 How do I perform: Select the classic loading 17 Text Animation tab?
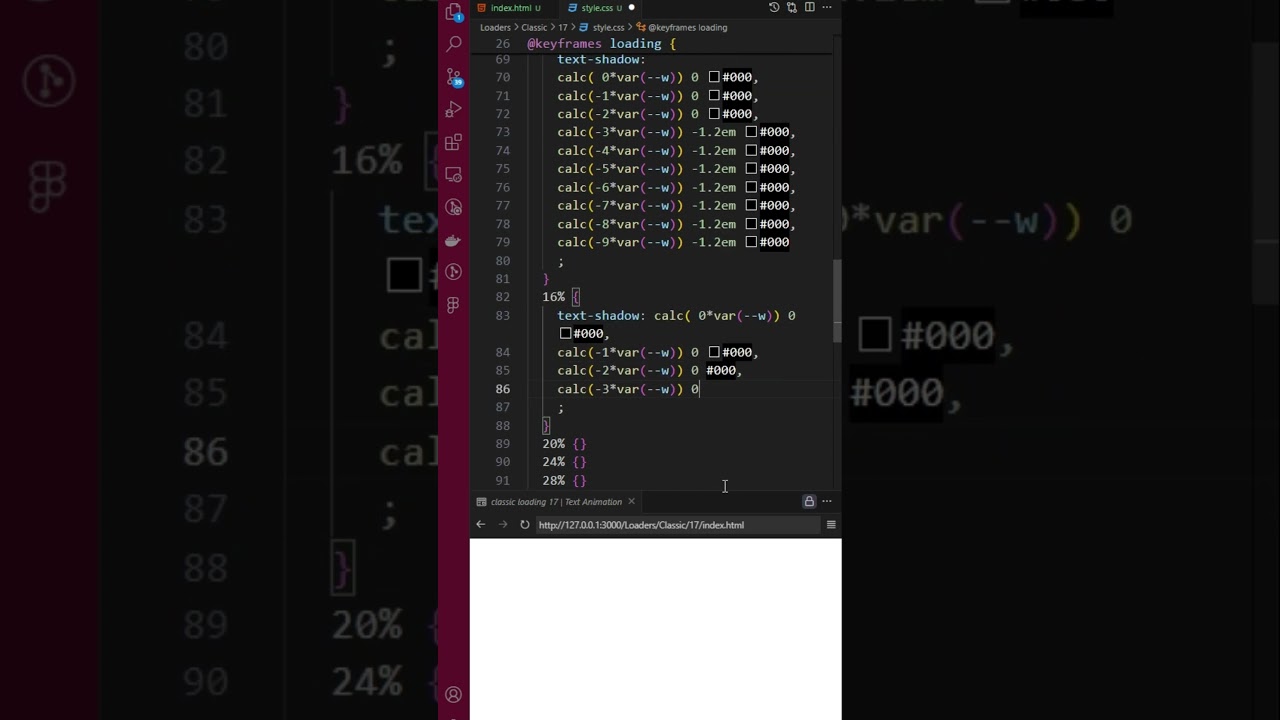point(556,501)
